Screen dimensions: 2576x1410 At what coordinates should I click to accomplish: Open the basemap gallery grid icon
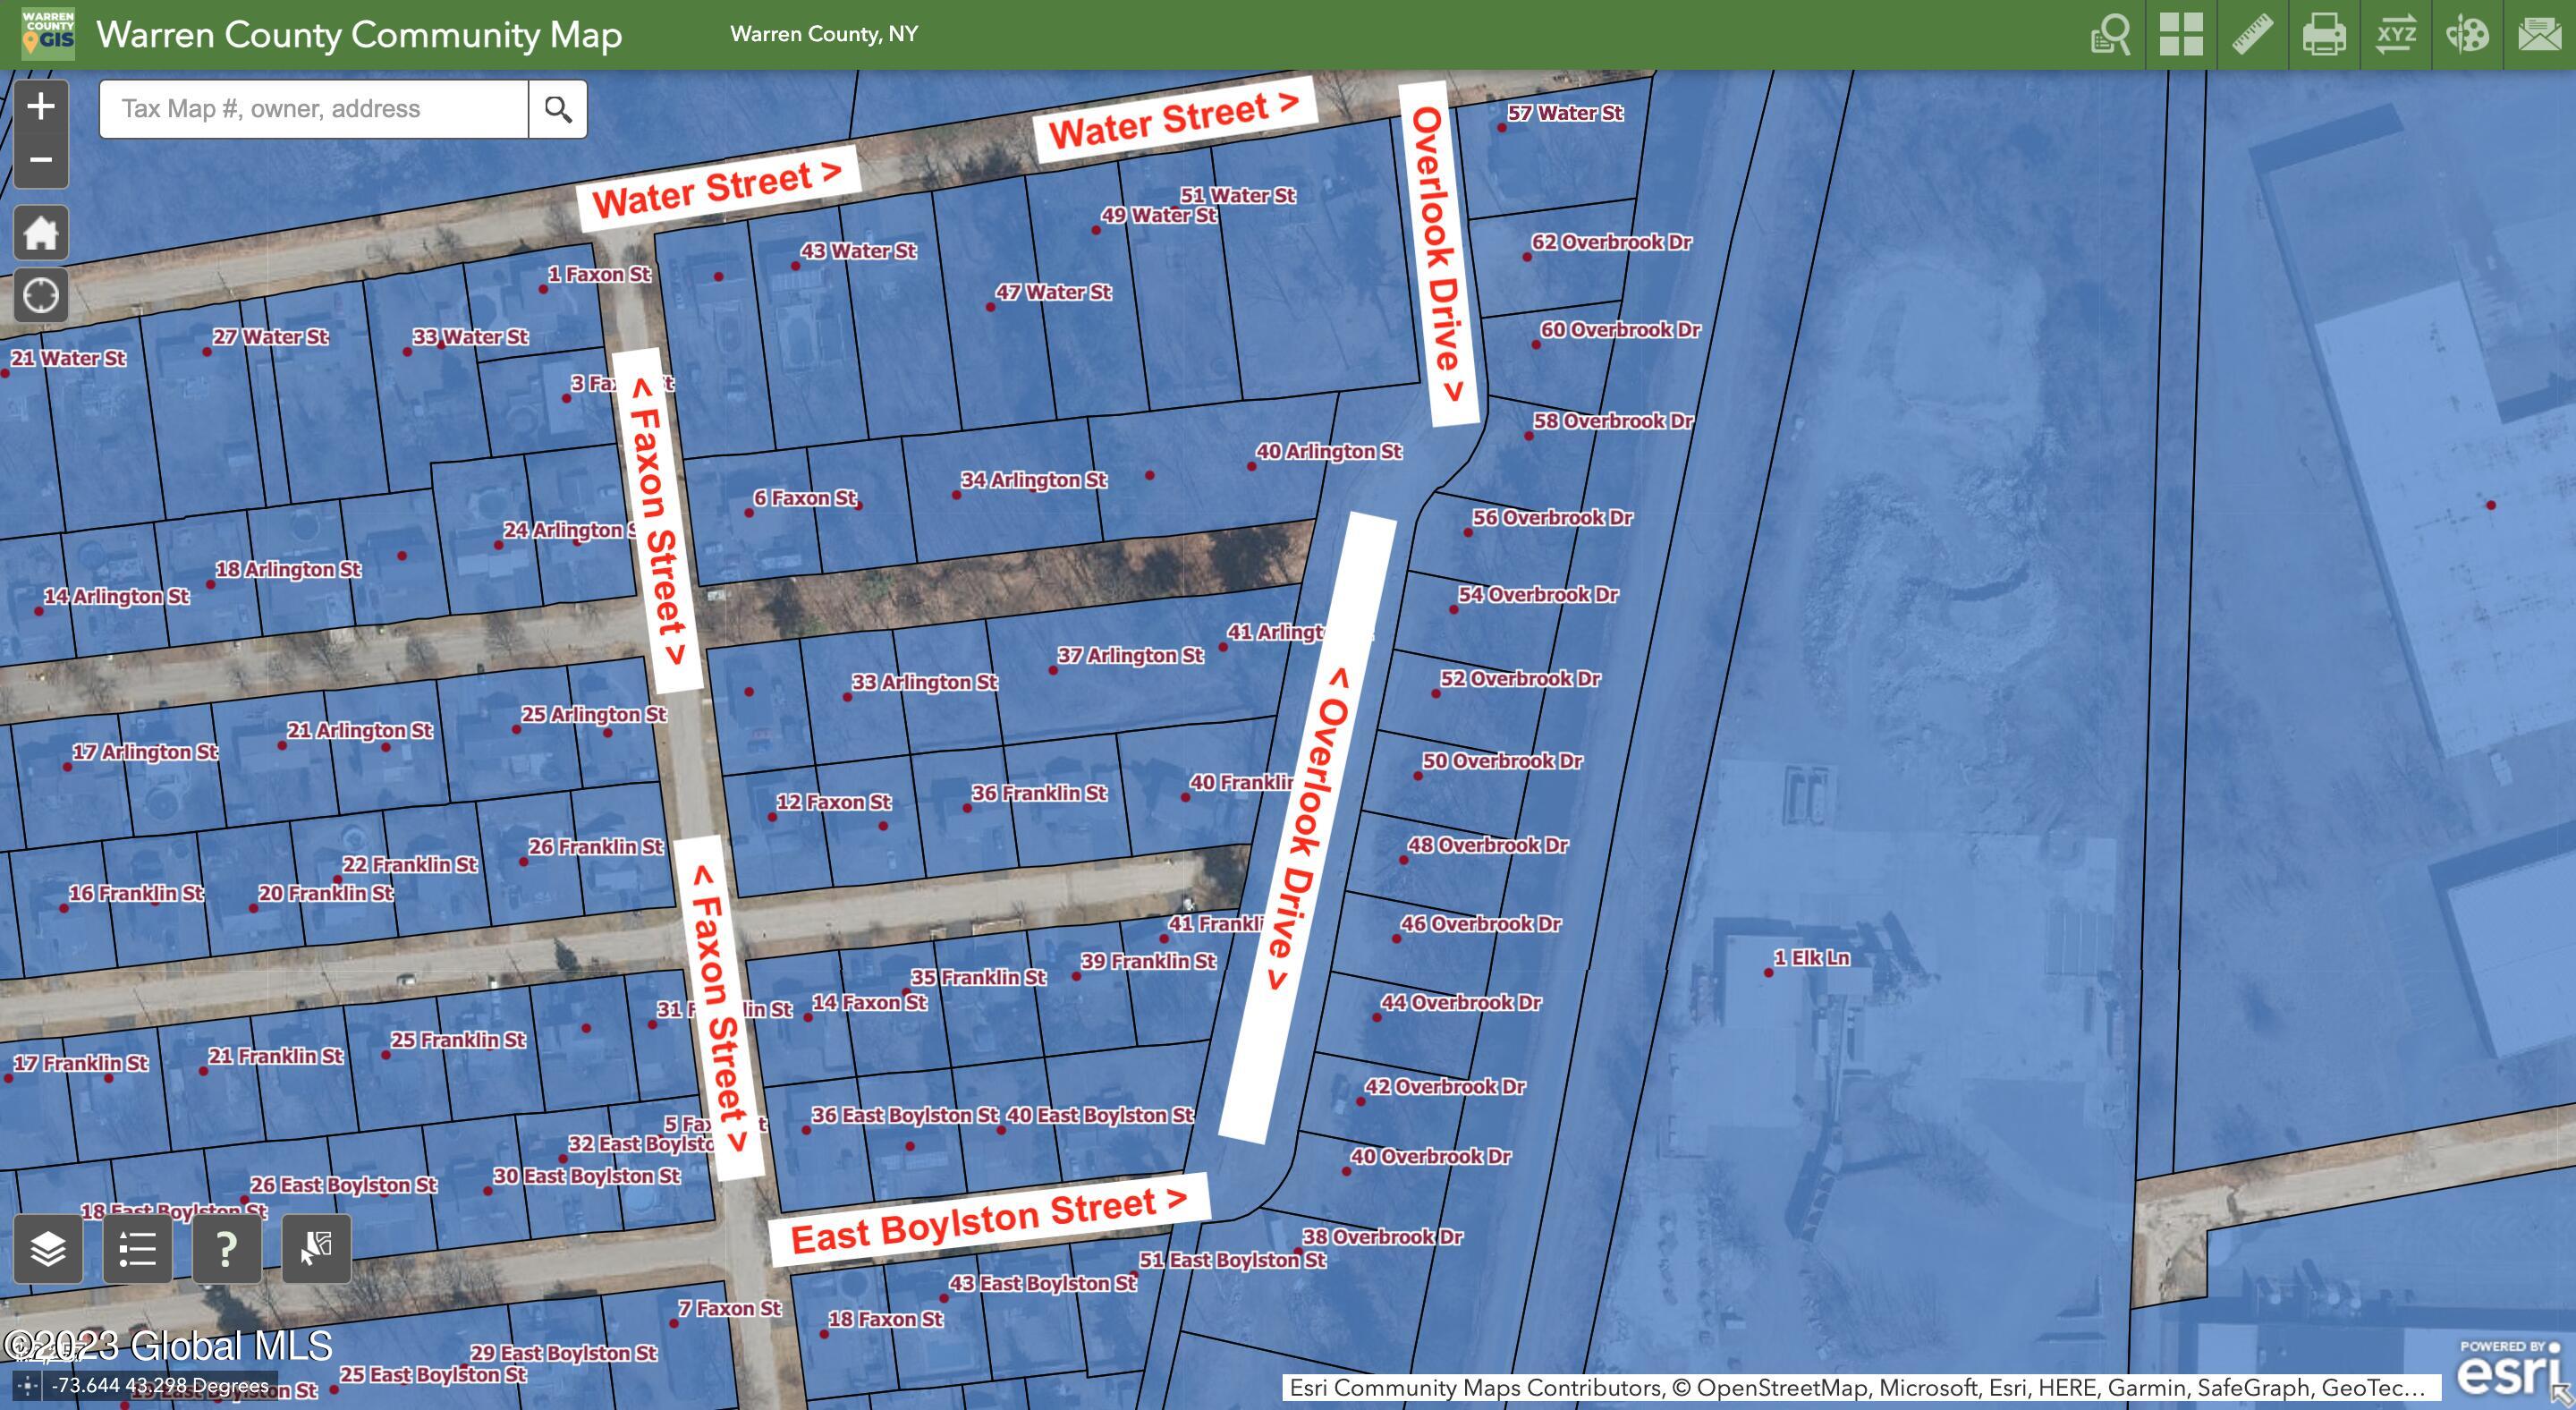(x=2181, y=35)
